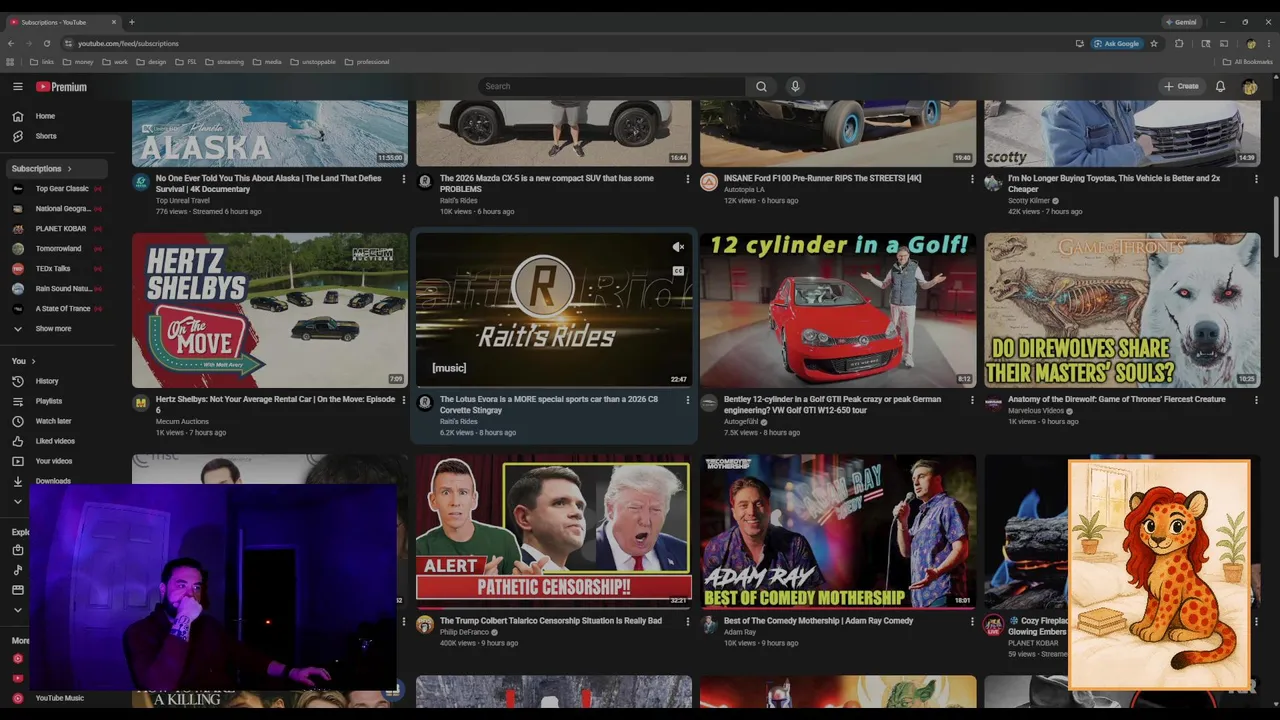Open the unstoppable bookmark folder

313,62
